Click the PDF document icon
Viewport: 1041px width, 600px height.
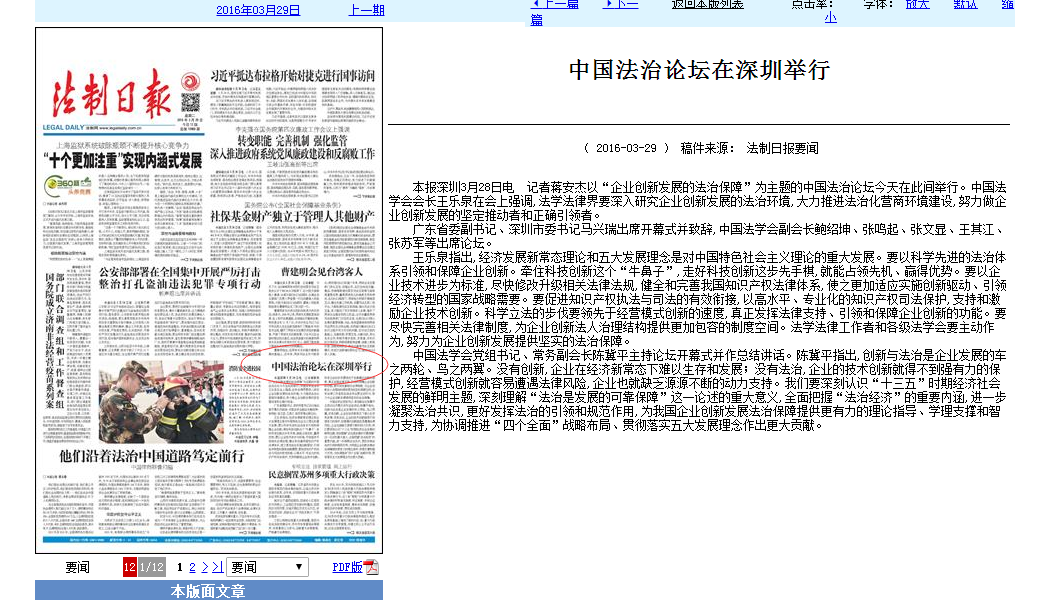371,568
